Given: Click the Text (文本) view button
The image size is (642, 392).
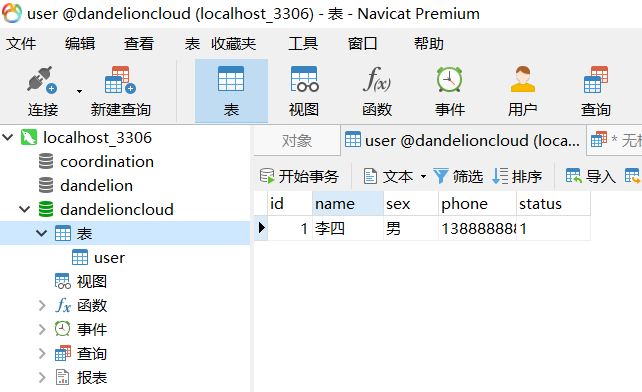Looking at the screenshot, I should 388,176.
